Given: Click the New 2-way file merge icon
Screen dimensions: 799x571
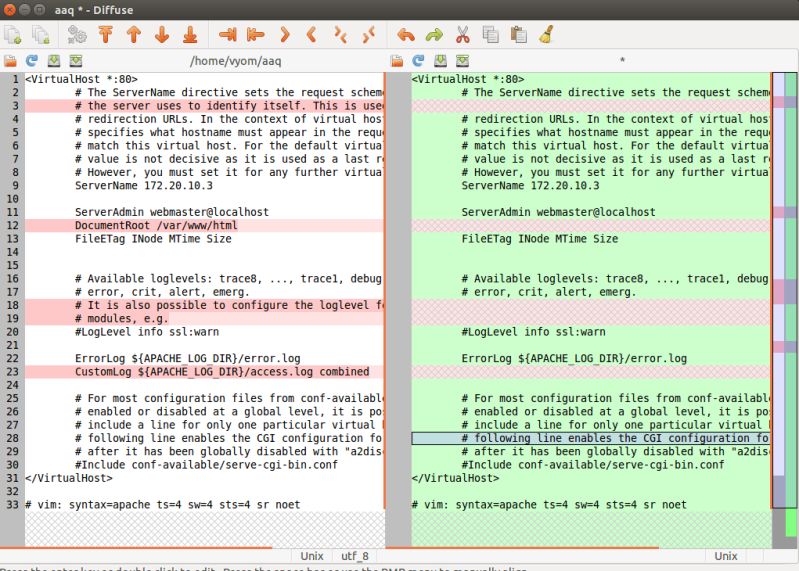Looking at the screenshot, I should point(13,35).
